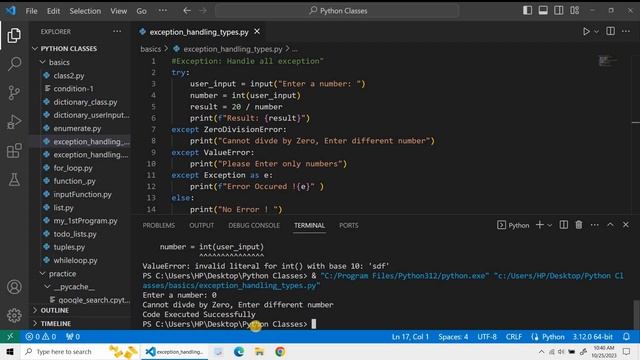
Task: Click errors and warnings status indicator
Action: (40, 337)
